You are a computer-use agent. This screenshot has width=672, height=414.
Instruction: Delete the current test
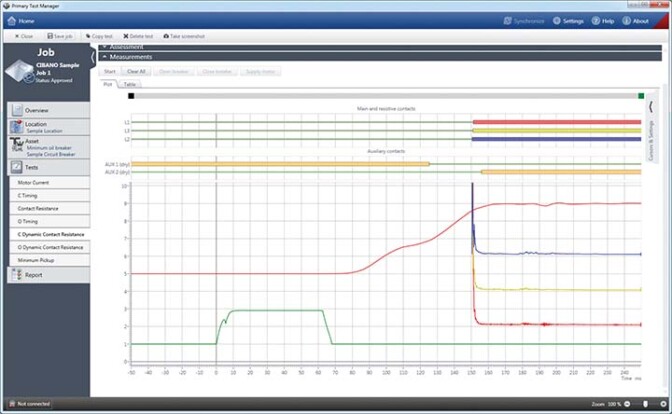point(138,36)
